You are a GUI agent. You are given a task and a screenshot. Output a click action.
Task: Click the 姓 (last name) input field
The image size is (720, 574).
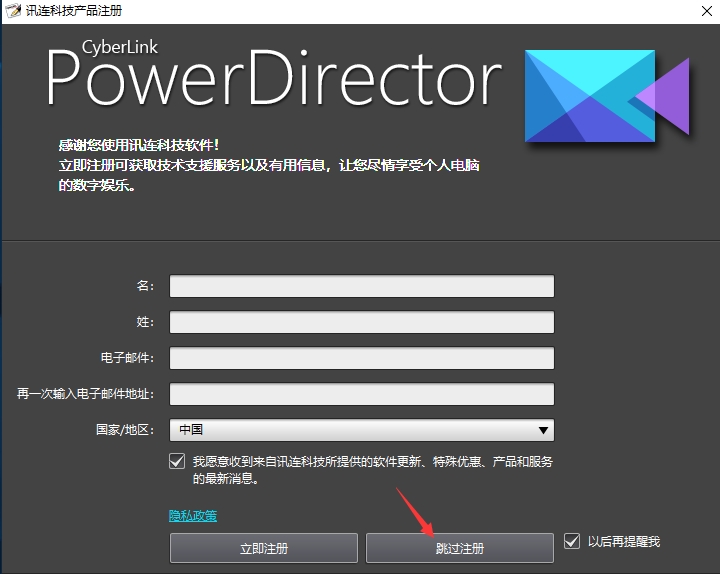pos(362,322)
